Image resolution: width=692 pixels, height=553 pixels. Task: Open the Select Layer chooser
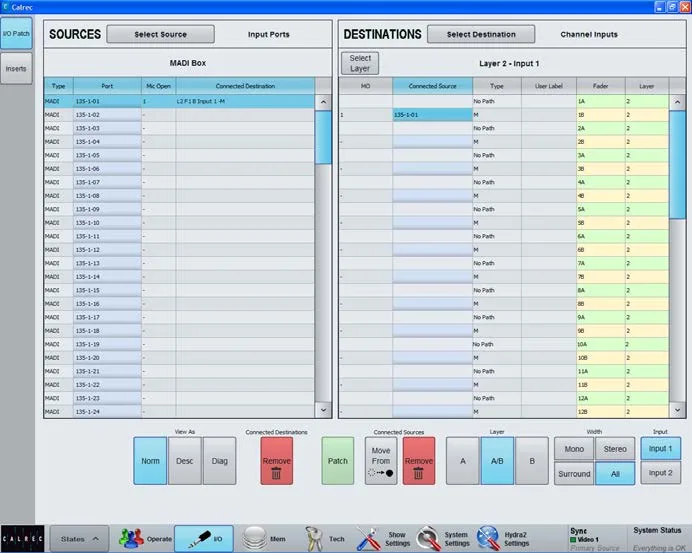coord(360,63)
